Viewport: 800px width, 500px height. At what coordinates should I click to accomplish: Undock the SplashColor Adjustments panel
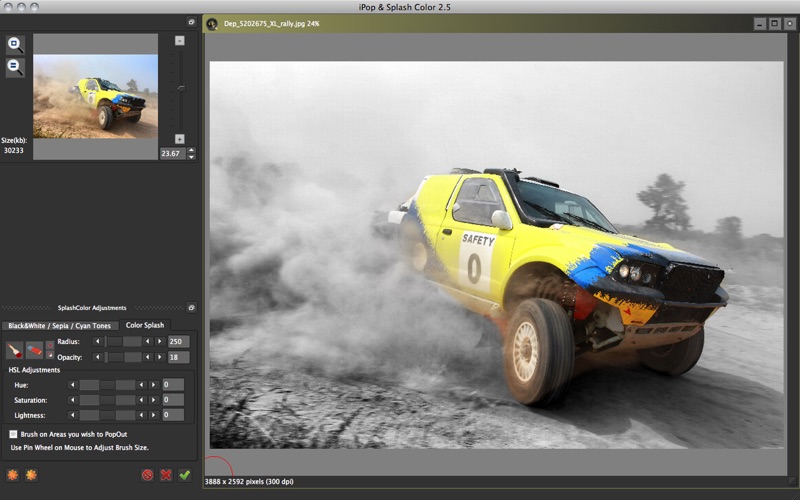pos(191,307)
